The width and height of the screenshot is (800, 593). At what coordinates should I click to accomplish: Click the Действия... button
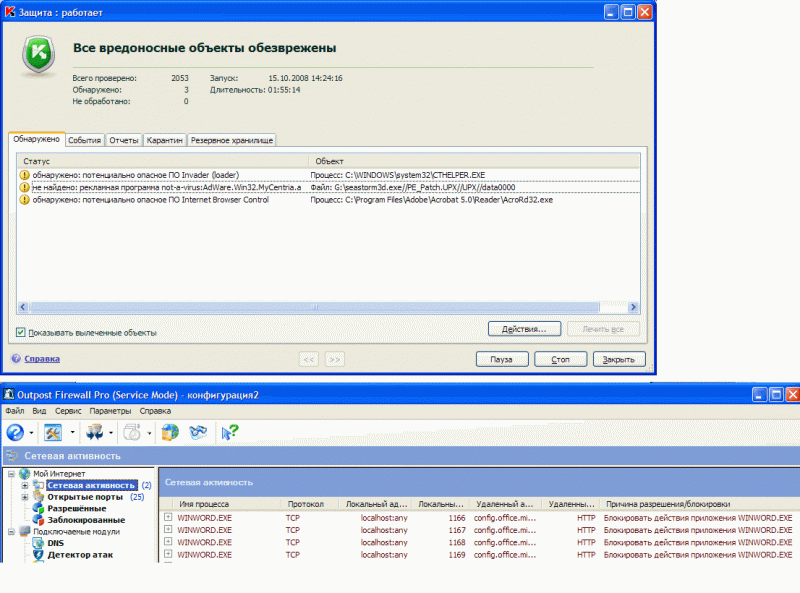coord(524,329)
